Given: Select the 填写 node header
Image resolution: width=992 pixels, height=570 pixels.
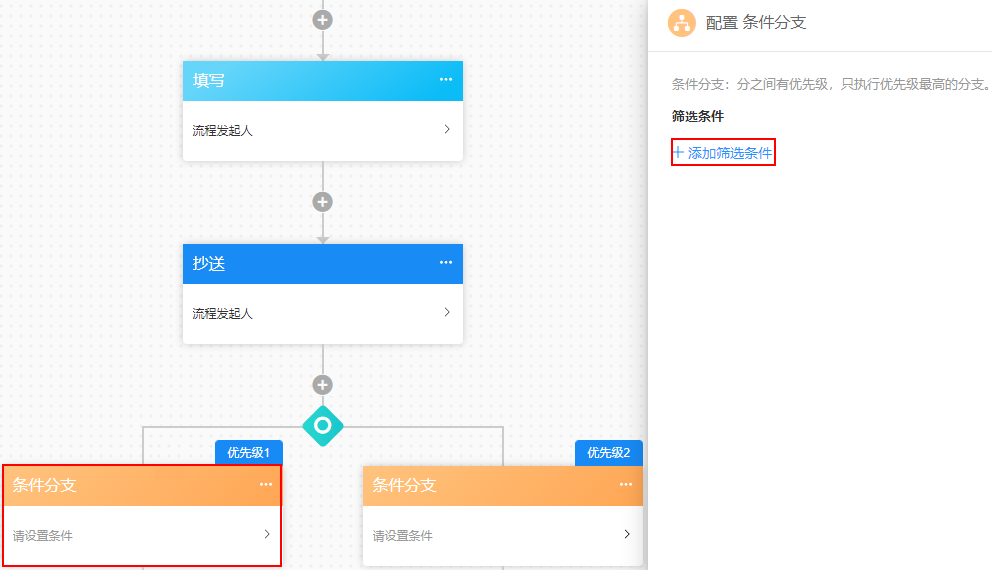Looking at the screenshot, I should coord(323,81).
